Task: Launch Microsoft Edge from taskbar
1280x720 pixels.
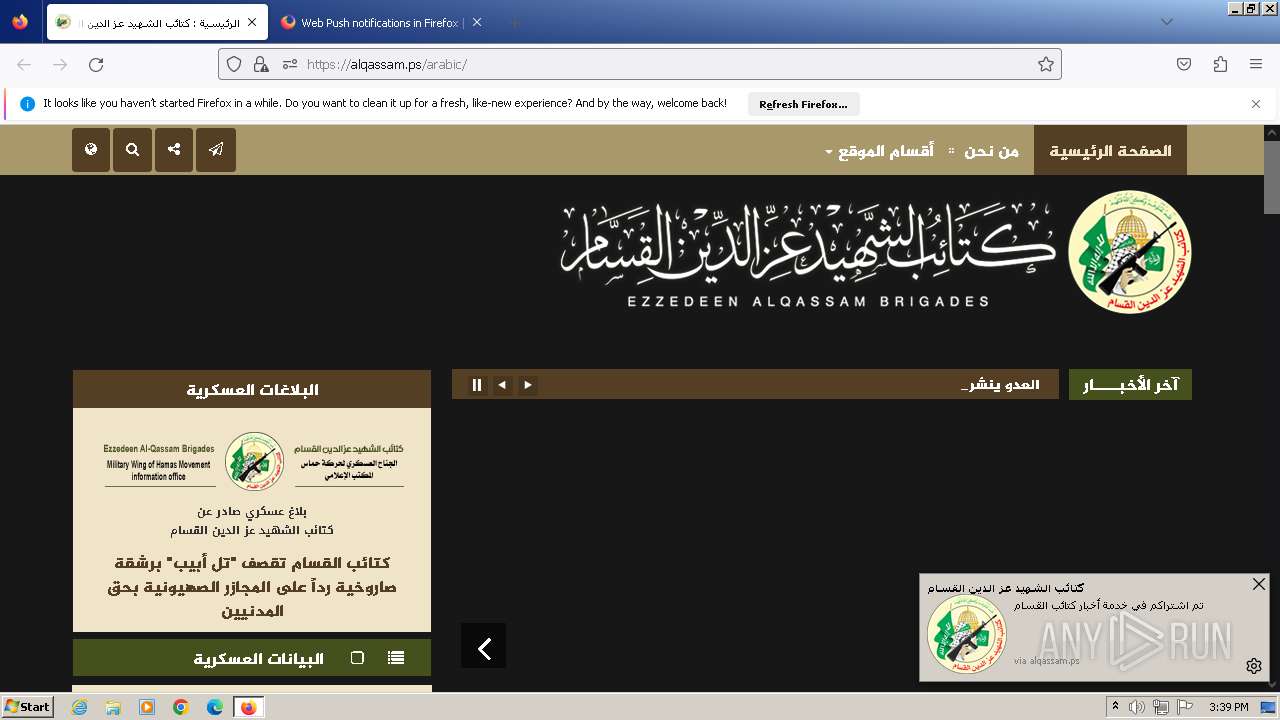Action: tap(215, 707)
